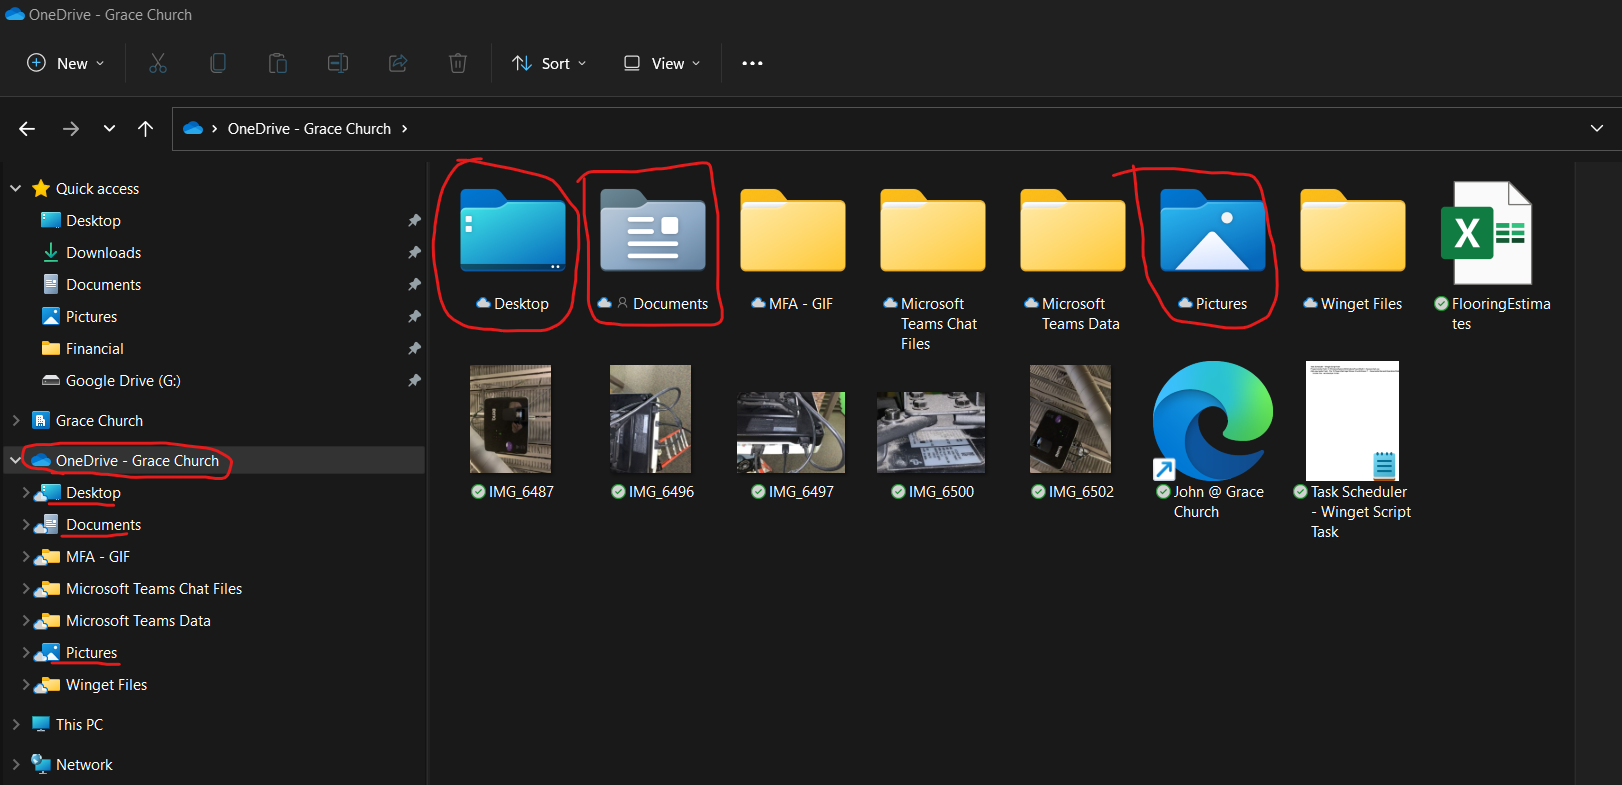Select Microsoft Teams Data folder in main pane
The image size is (1622, 785).
(x=1073, y=230)
